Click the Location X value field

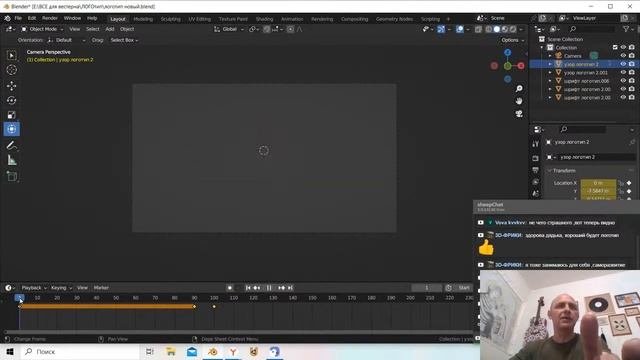(x=598, y=183)
